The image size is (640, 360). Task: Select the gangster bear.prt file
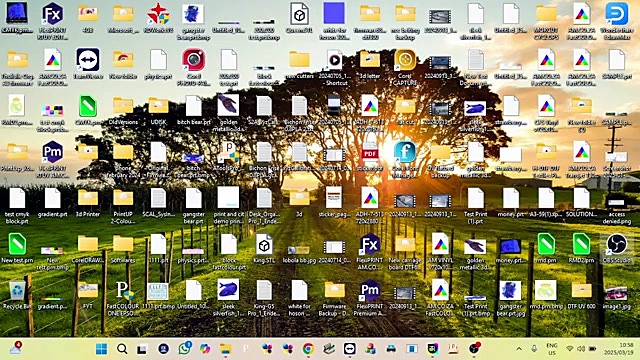click(193, 198)
